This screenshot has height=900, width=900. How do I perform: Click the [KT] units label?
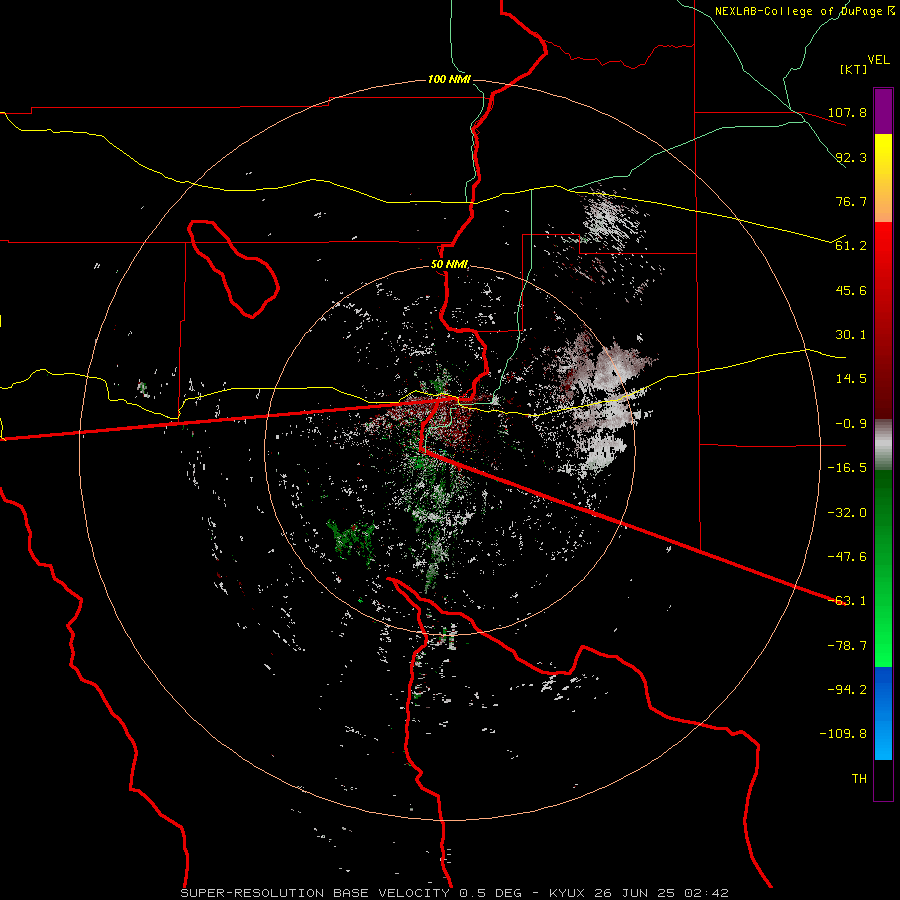853,69
